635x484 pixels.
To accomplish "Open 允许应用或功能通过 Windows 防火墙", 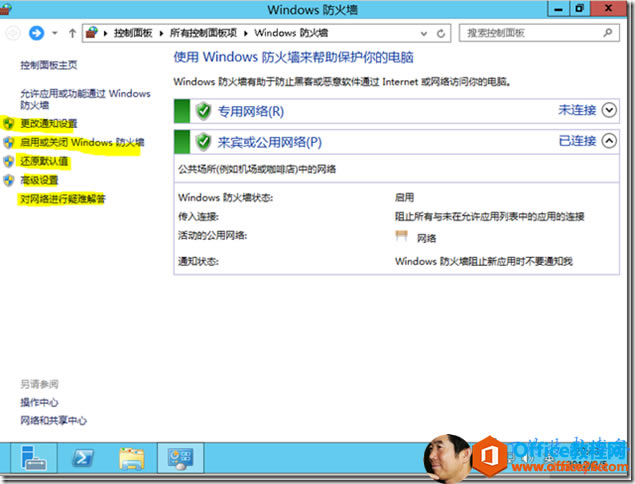I will 85,99.
